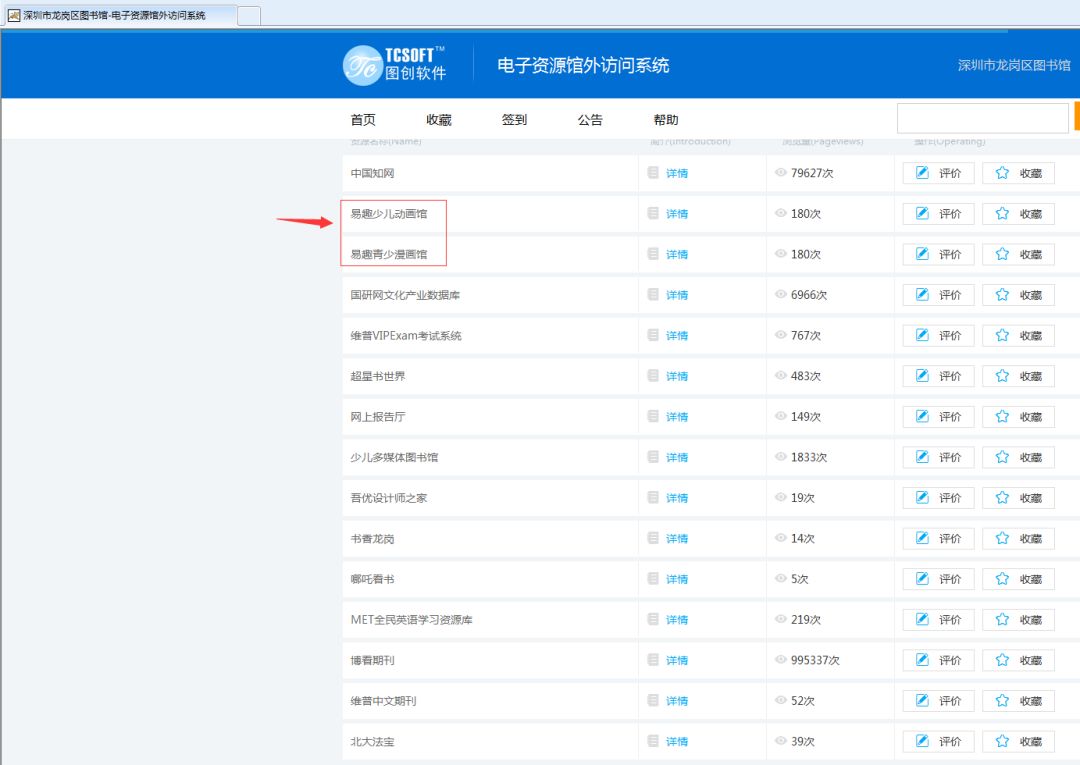Click the 收藏 star button for 吾优设计师之家
Viewport: 1080px width, 765px height.
1018,499
